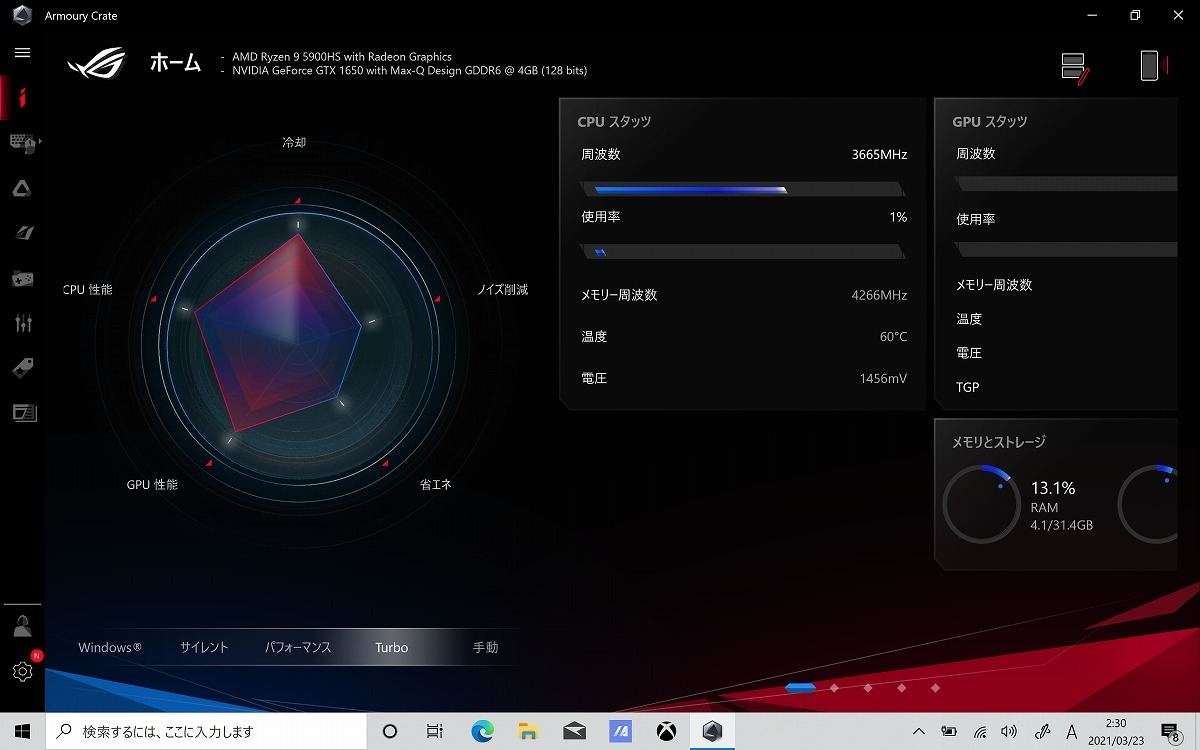
Task: Show hidden system tray icons
Action: point(920,731)
